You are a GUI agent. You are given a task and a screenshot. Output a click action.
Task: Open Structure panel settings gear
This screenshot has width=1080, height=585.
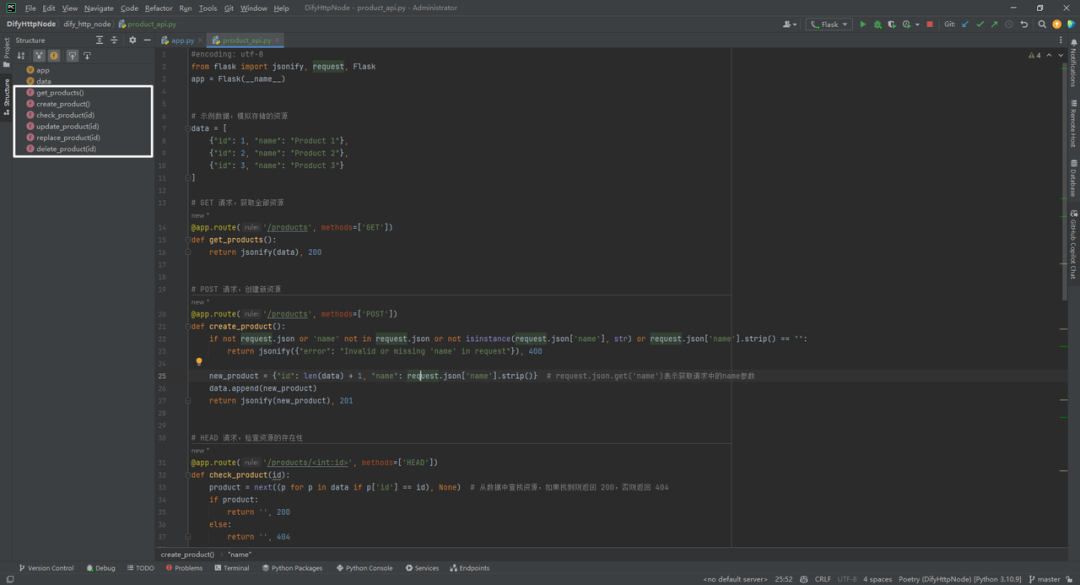tap(132, 40)
